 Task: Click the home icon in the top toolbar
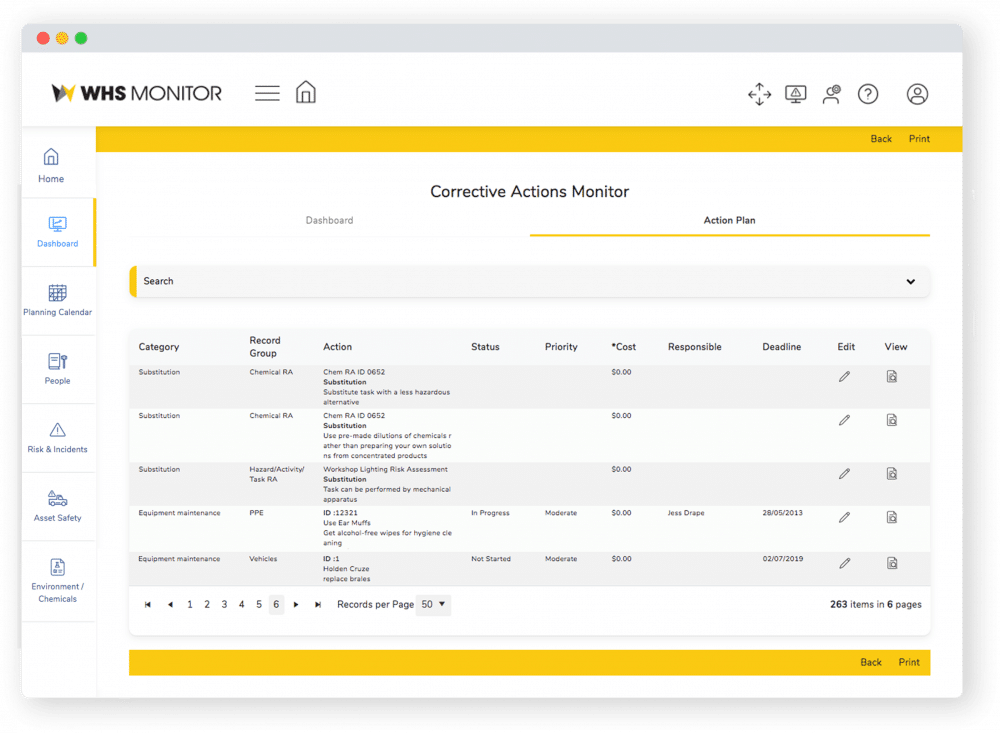click(306, 91)
